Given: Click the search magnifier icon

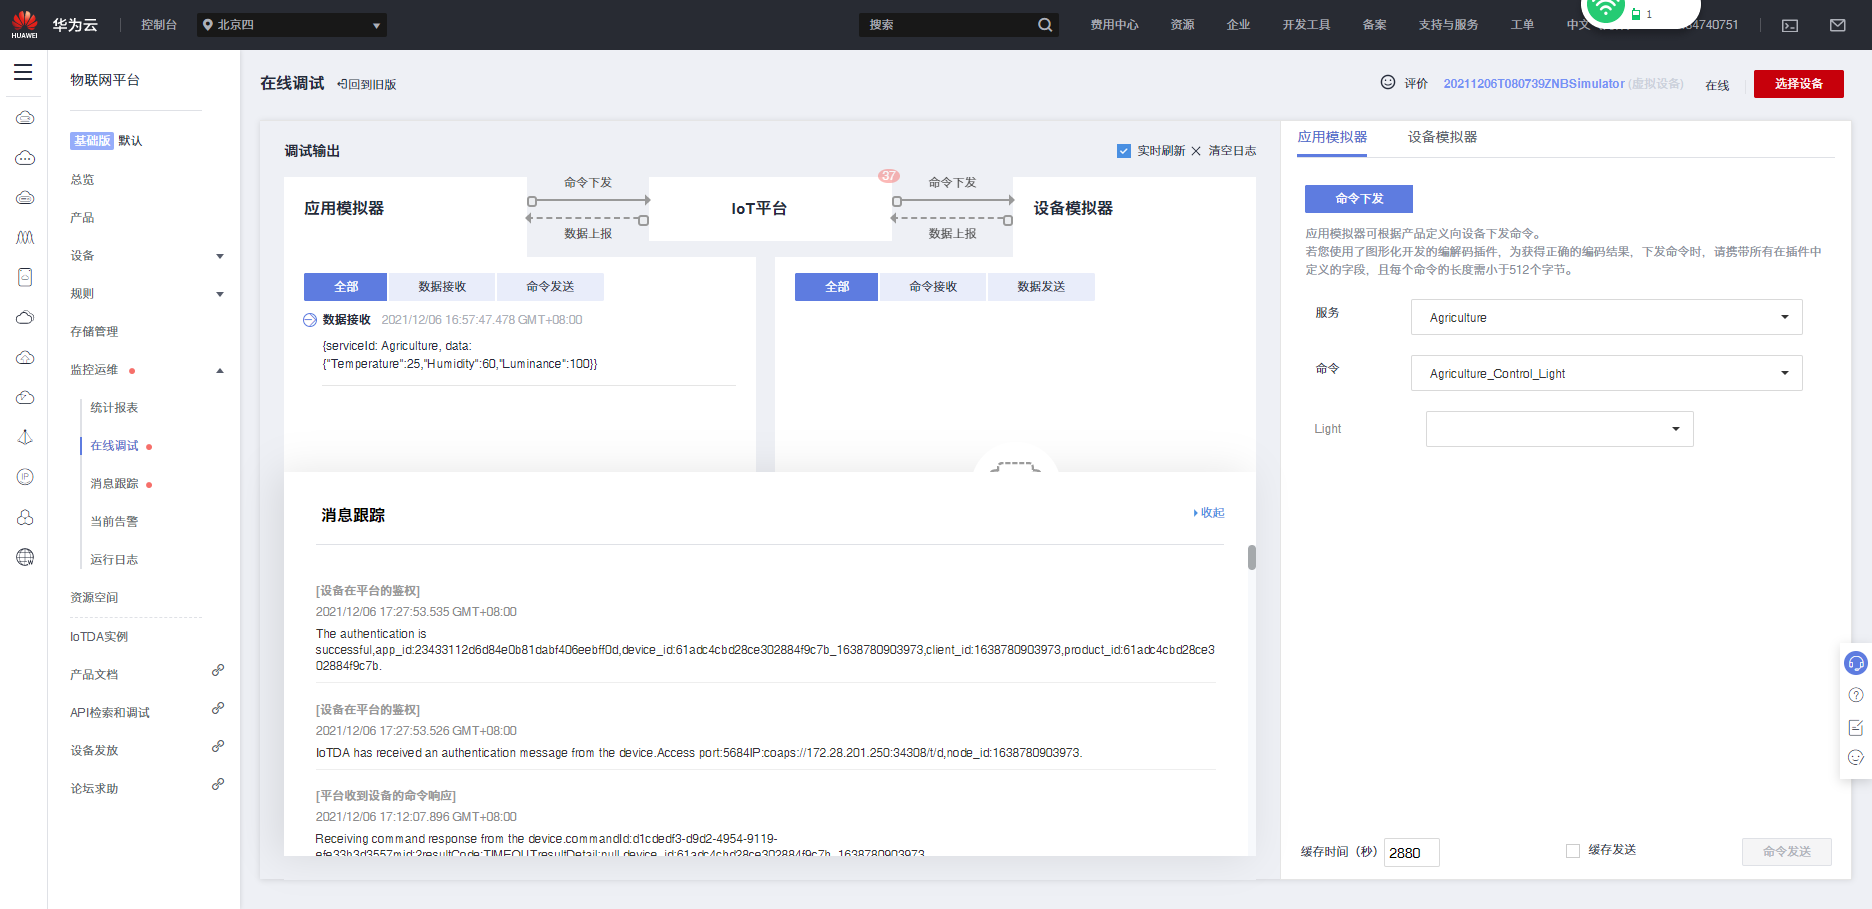Looking at the screenshot, I should tap(1045, 25).
